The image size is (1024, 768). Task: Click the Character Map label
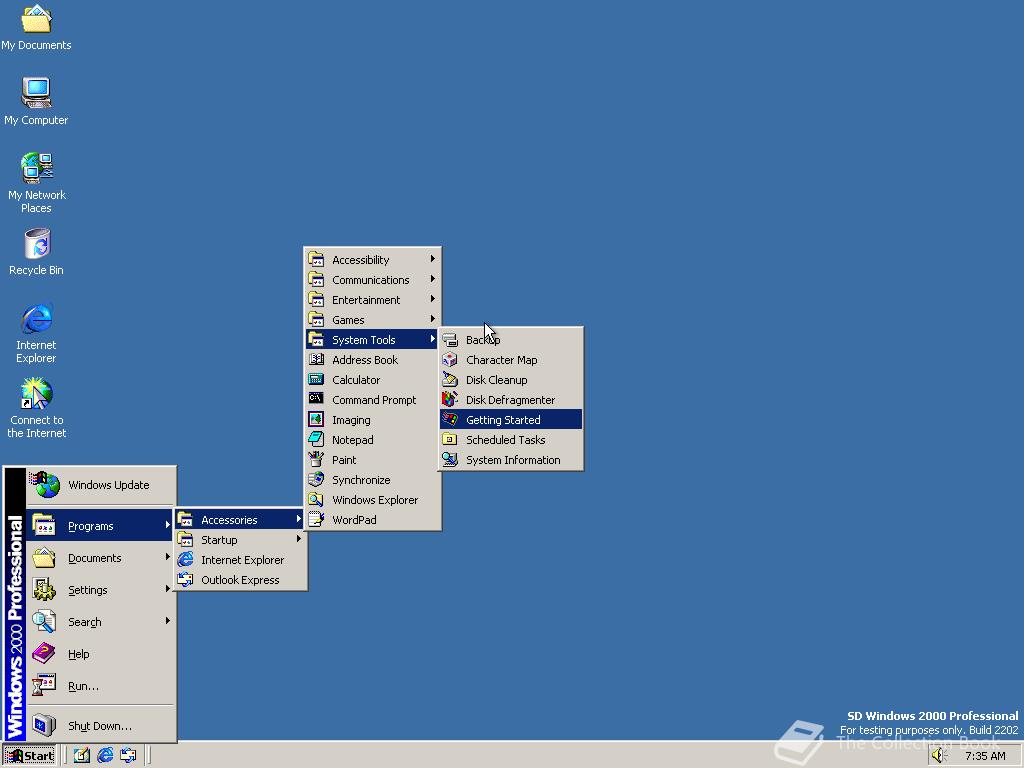click(x=502, y=360)
